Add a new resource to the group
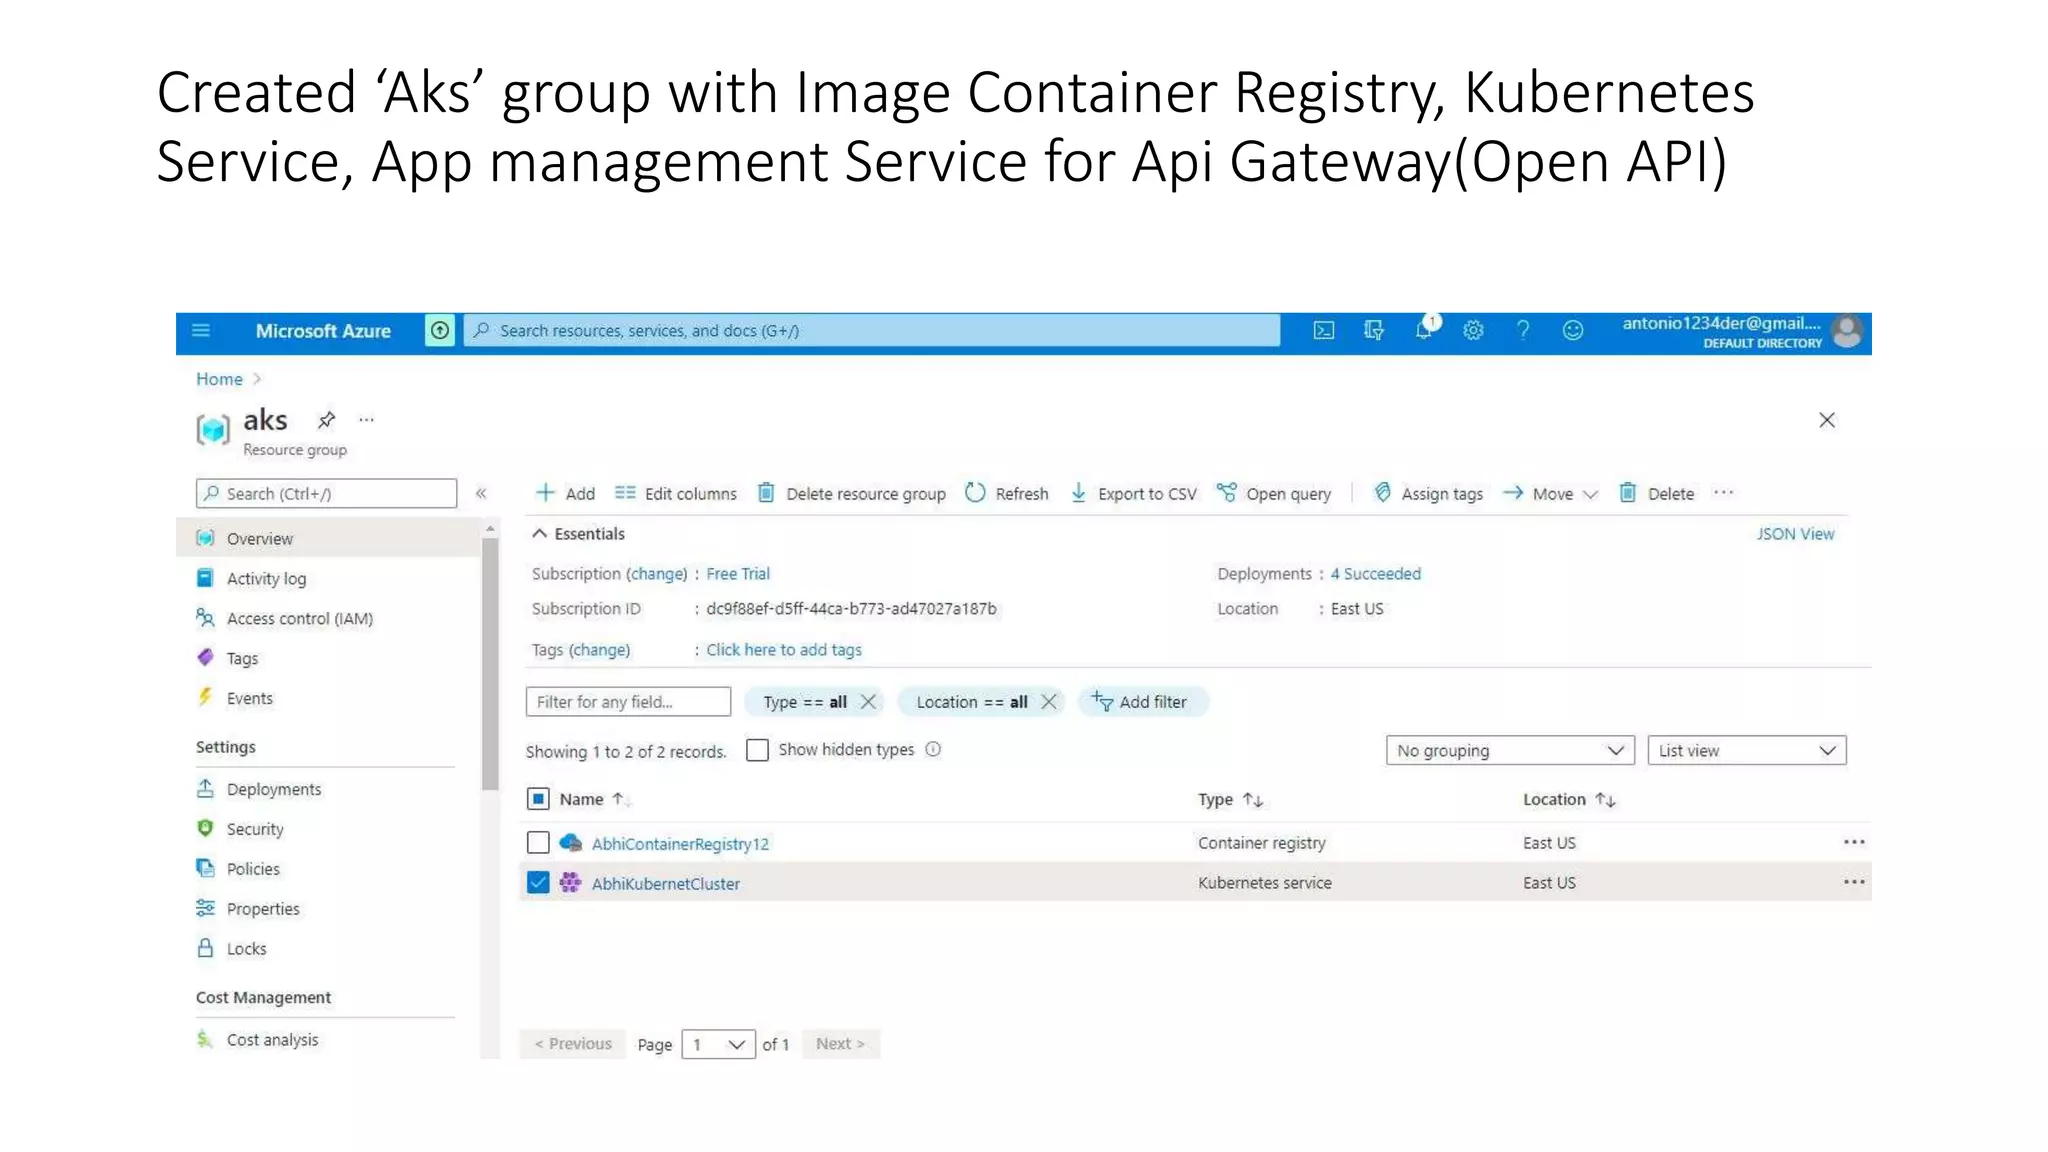The image size is (2048, 1152). pos(566,493)
